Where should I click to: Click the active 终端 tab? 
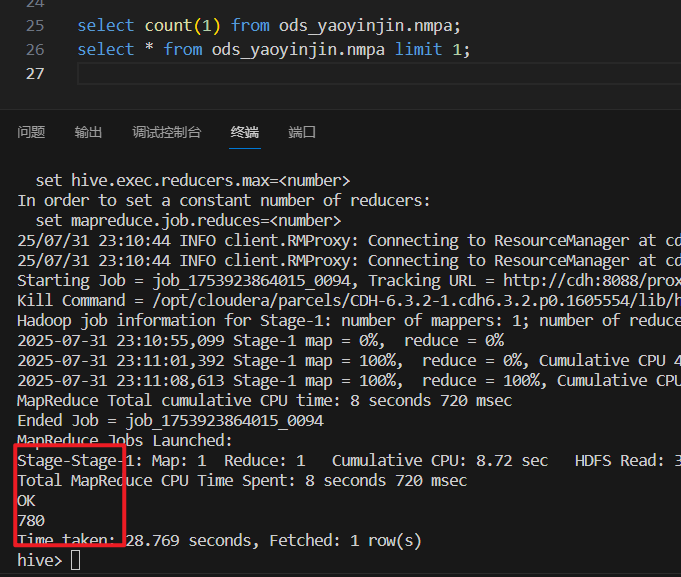(244, 132)
